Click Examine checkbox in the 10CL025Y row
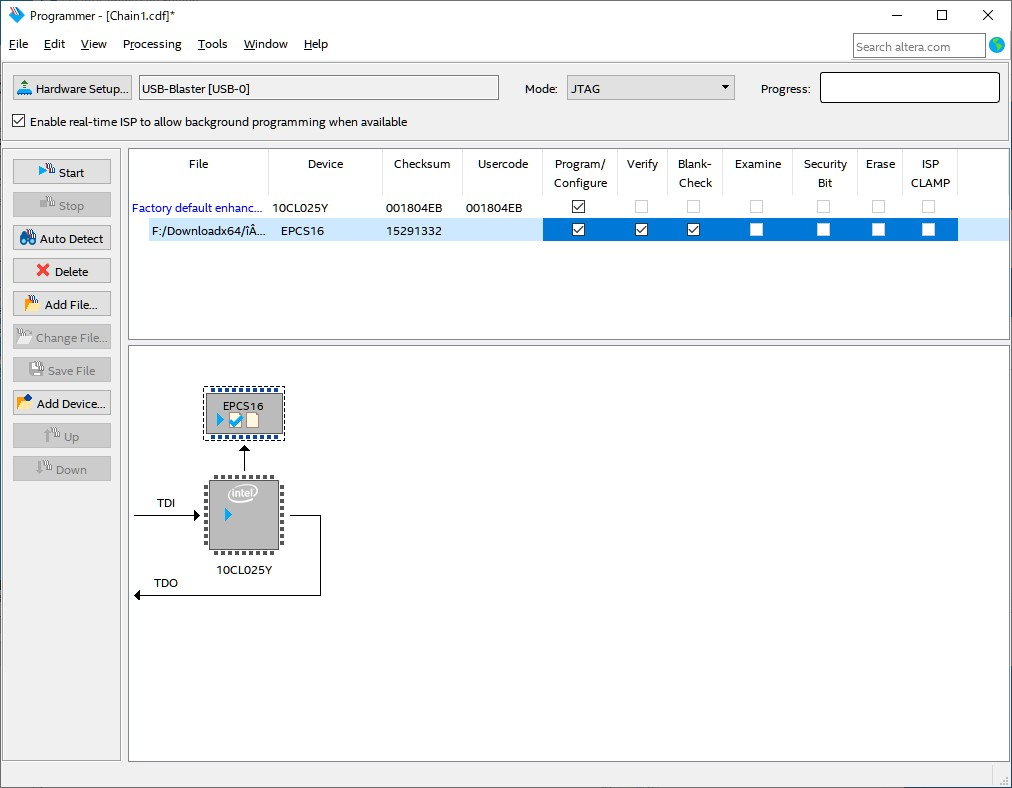 756,207
